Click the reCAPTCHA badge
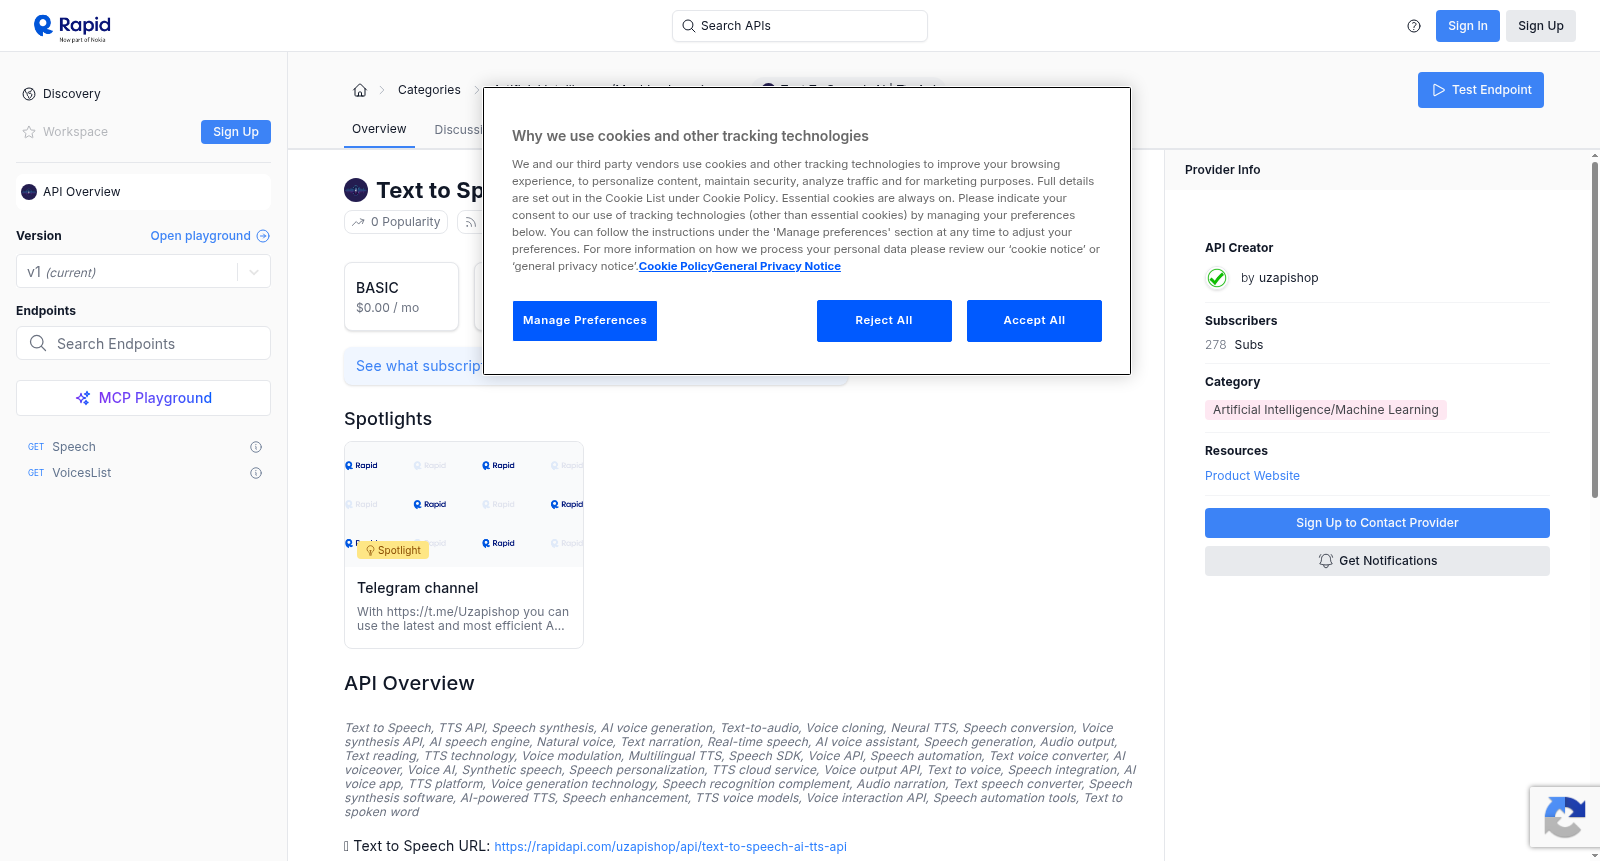 coord(1564,817)
